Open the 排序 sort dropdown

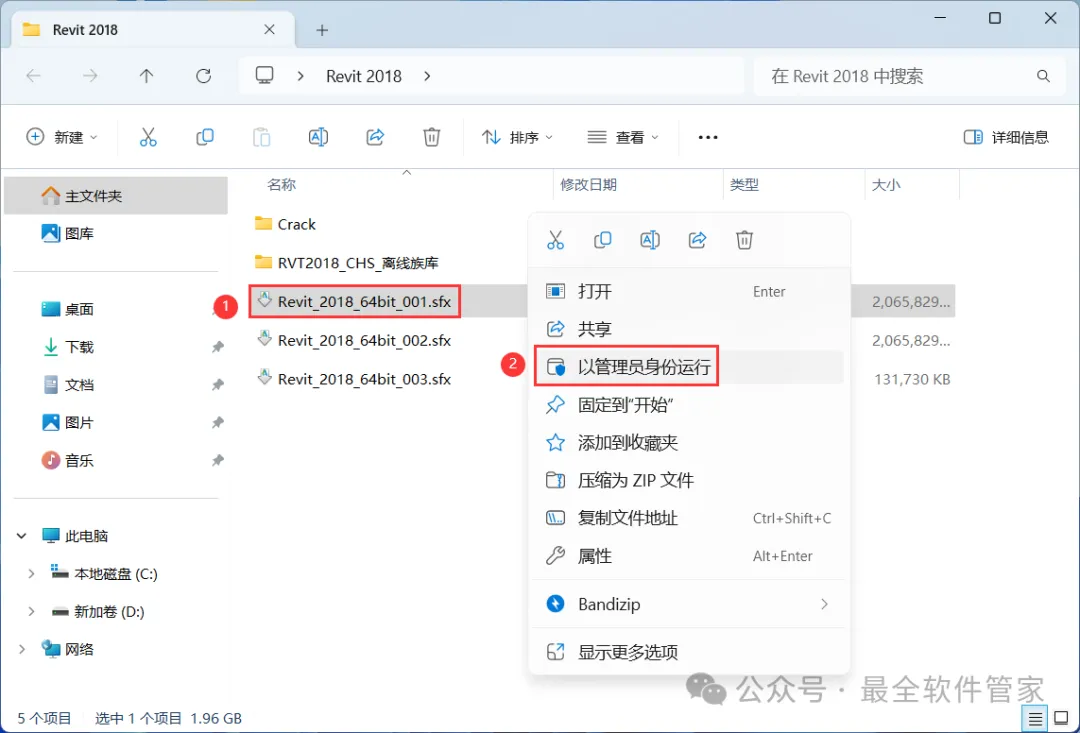pos(517,137)
